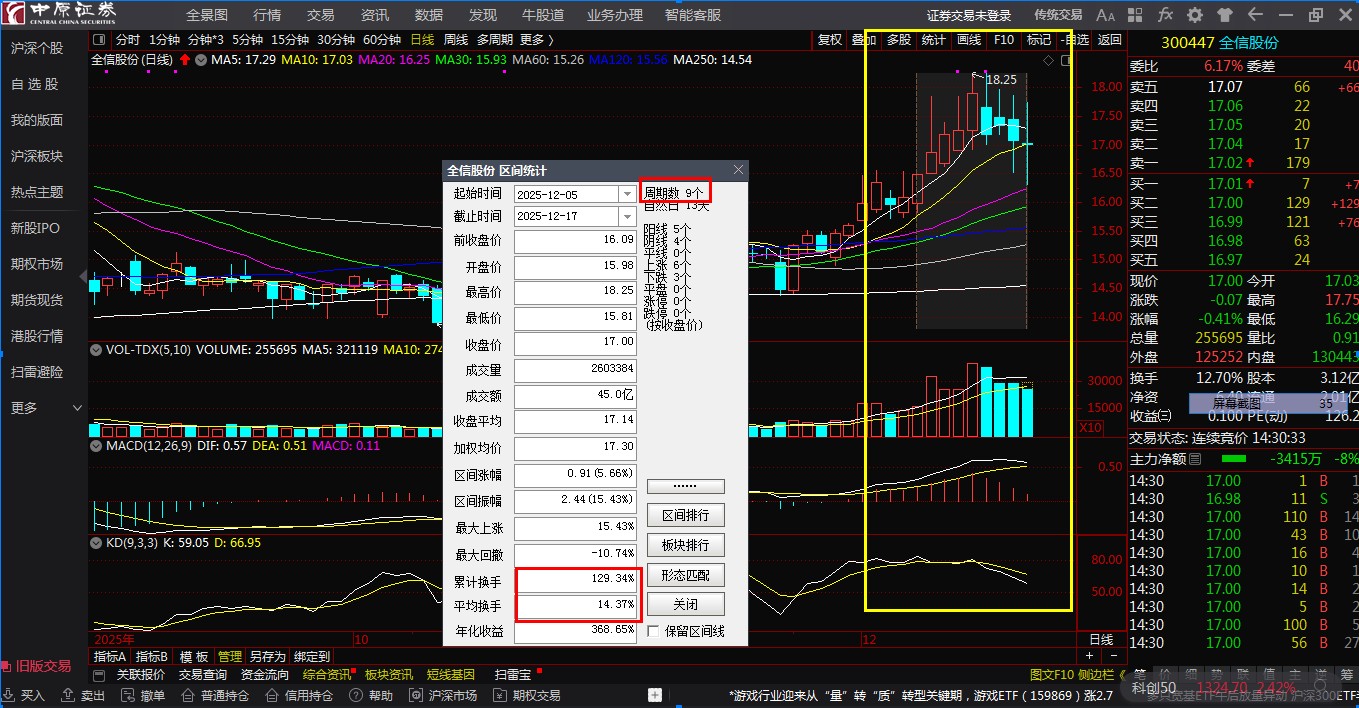The width and height of the screenshot is (1359, 708).
Task: Open 普通持仓 holdings
Action: coord(216,695)
